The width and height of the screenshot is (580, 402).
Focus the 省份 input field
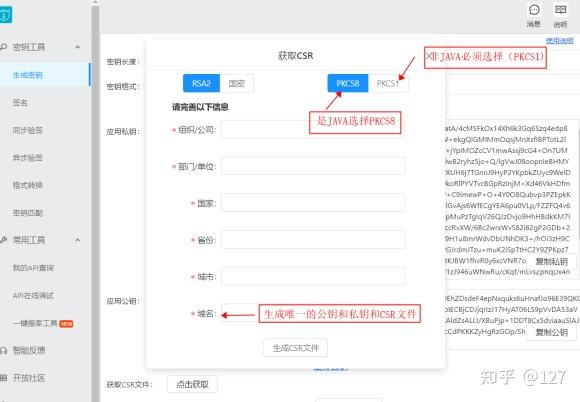[x=313, y=240]
